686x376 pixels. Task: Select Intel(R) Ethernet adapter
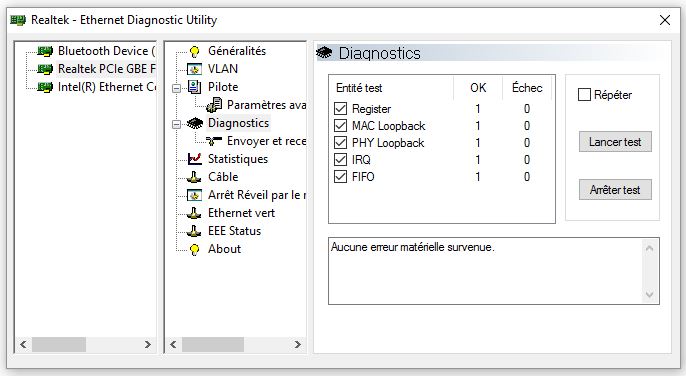tap(106, 87)
